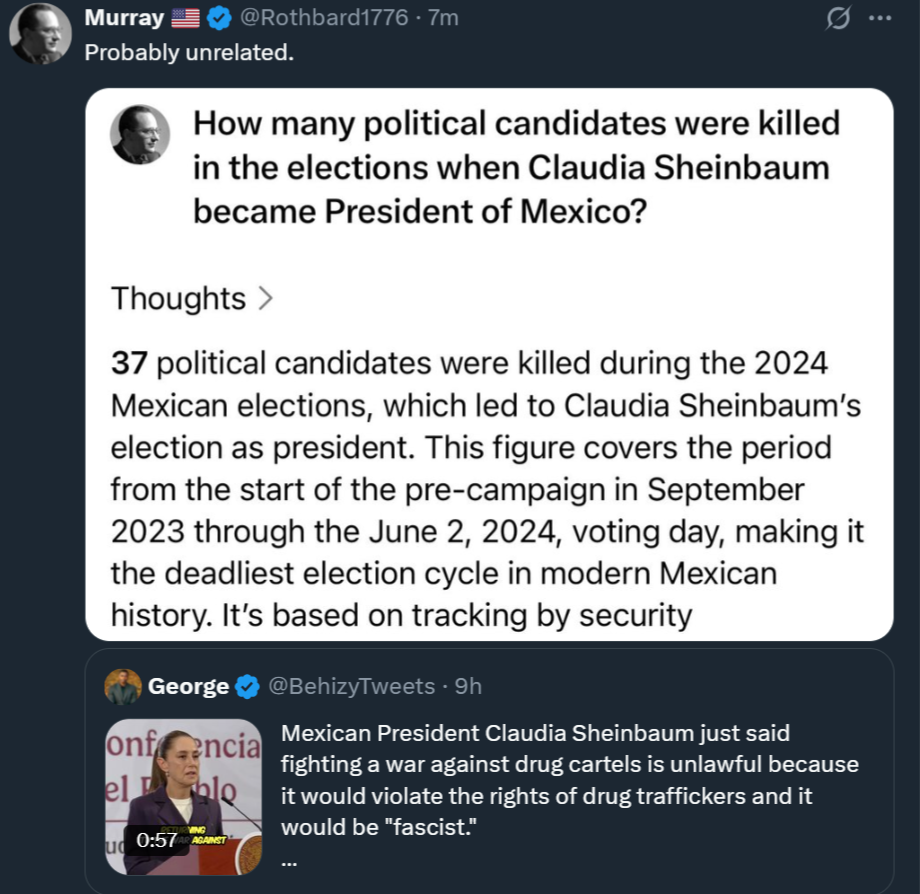Click Murray's profile avatar at top left

click(x=40, y=33)
